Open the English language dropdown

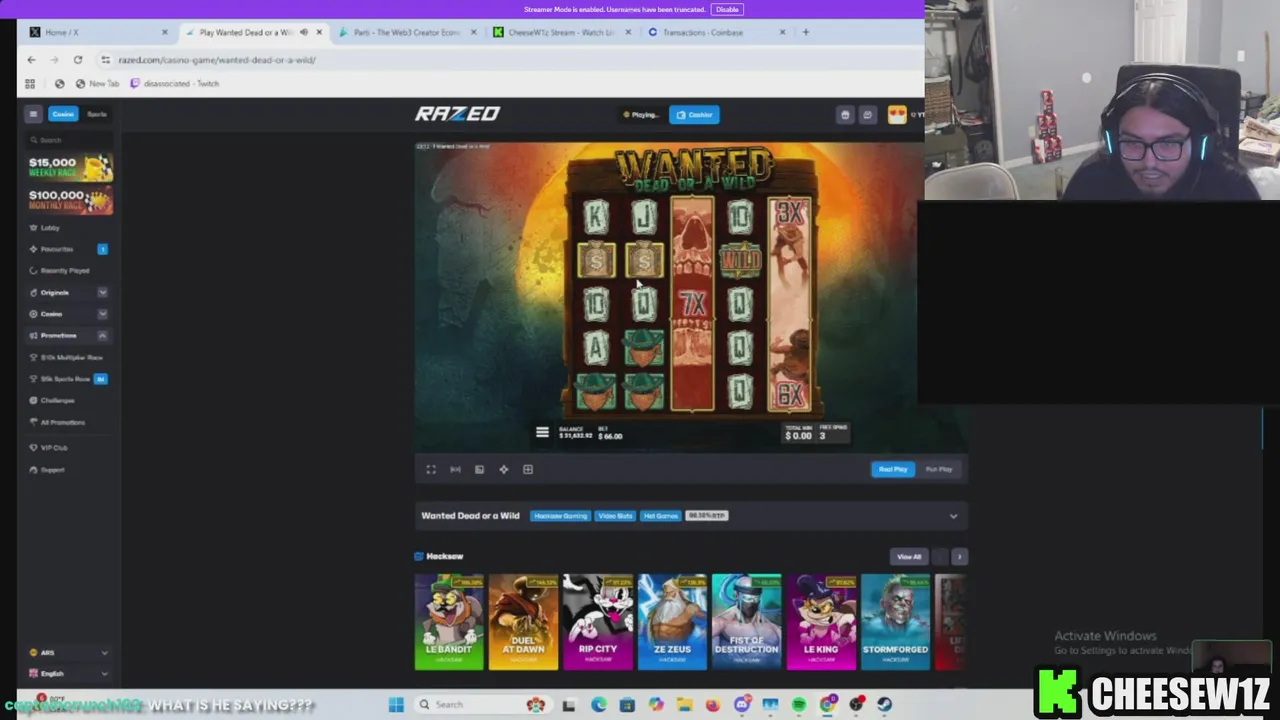click(69, 674)
